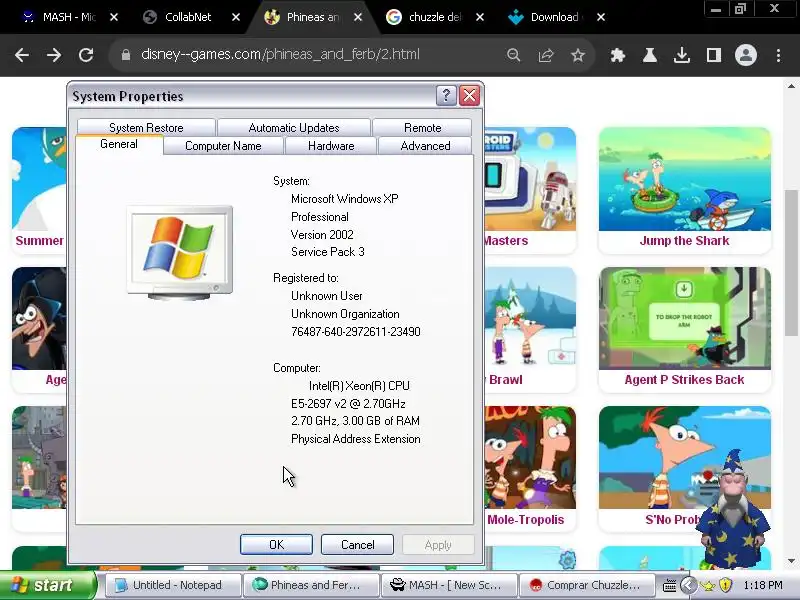Open Untitled - Notepad from the taskbar
The image size is (800, 600).
pos(172,585)
